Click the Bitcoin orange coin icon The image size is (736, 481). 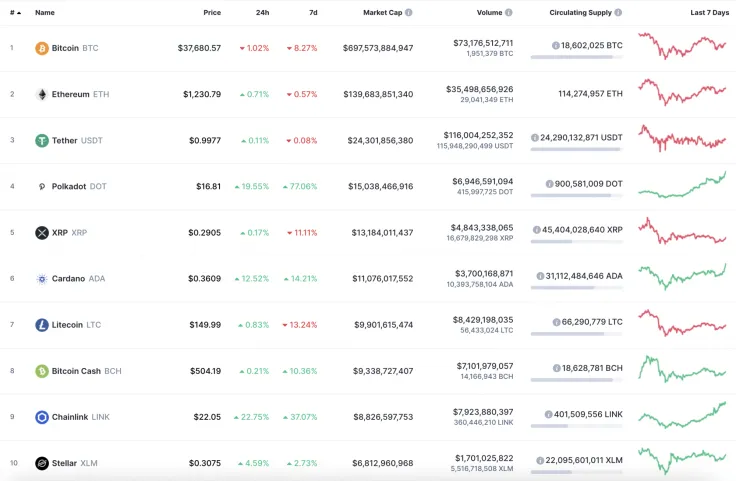pos(42,48)
